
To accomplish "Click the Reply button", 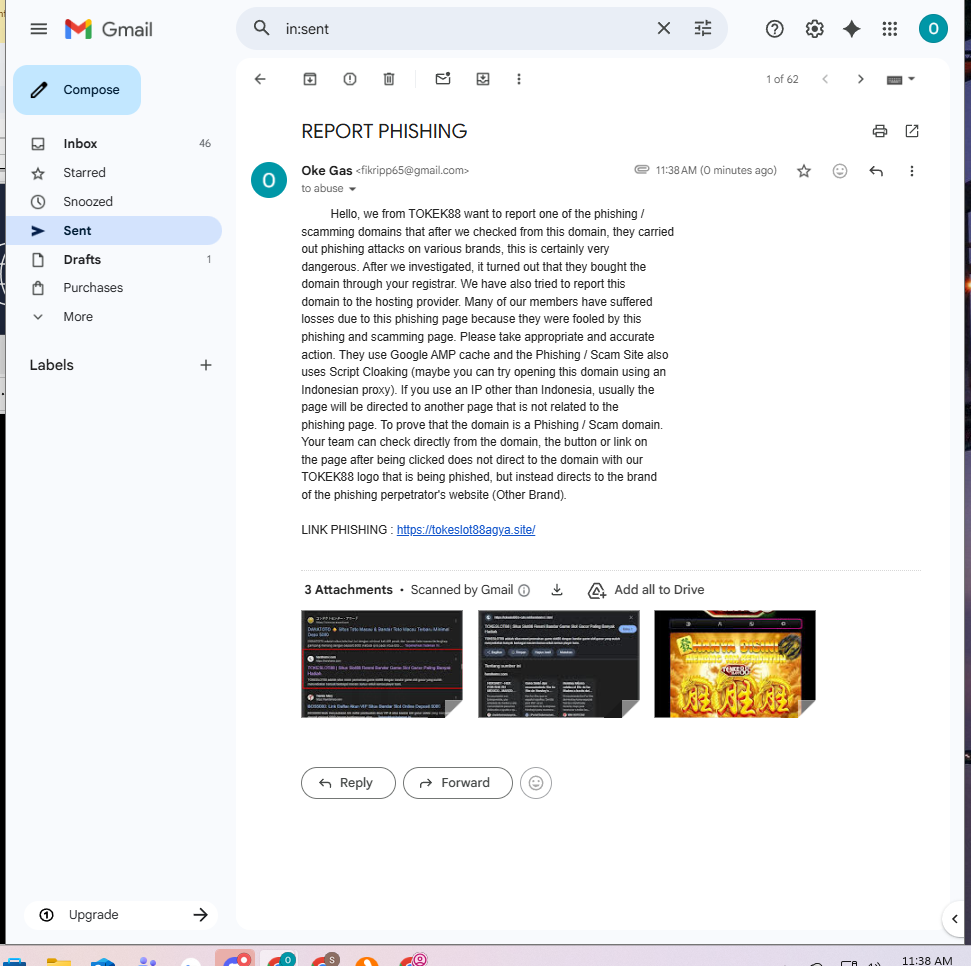I will coord(348,783).
